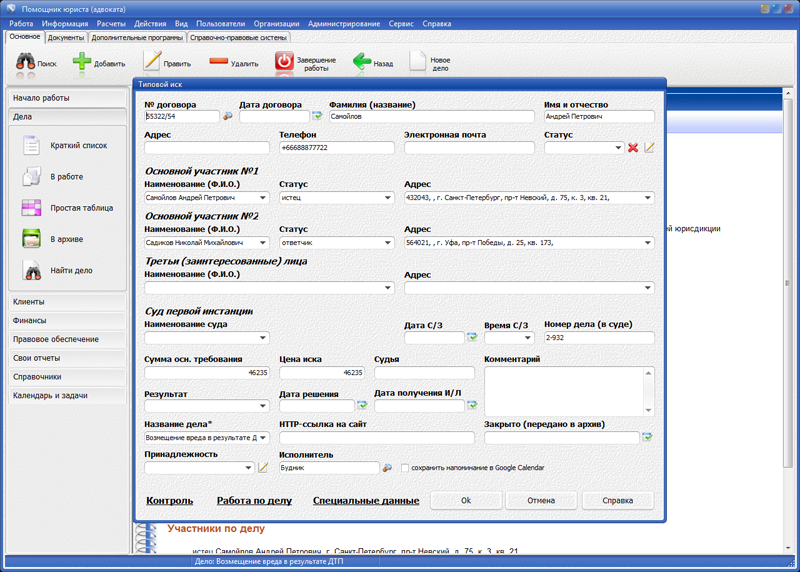Click the Отмена button
Image resolution: width=800 pixels, height=572 pixels.
tap(541, 500)
